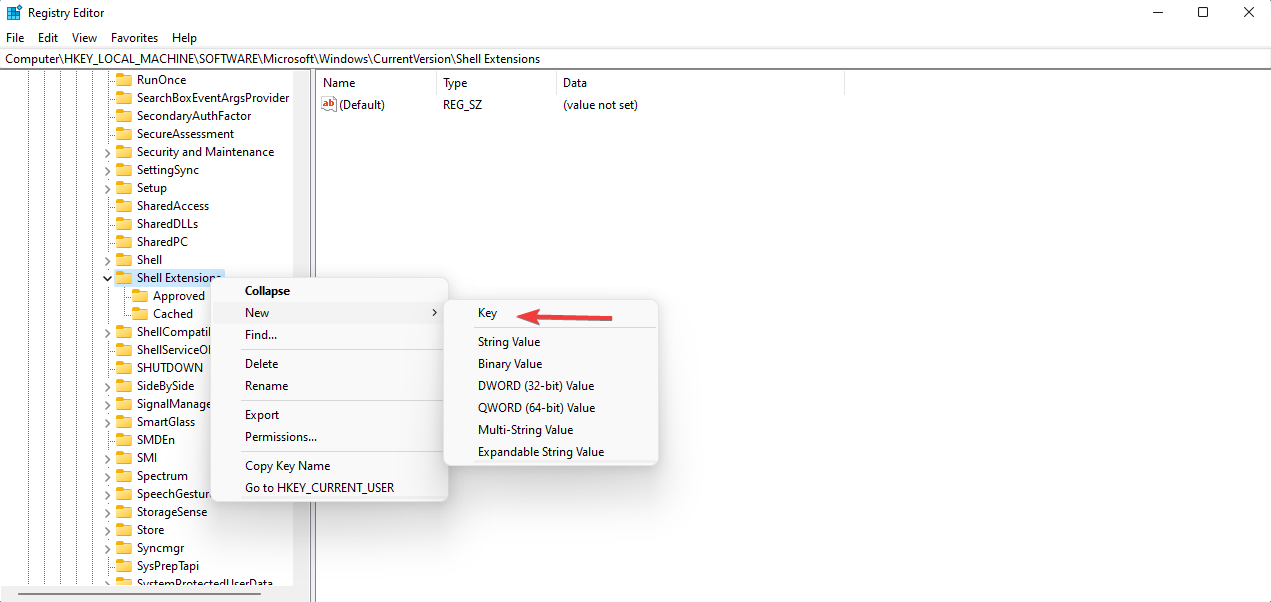Viewport: 1271px width, 602px height.
Task: Click the Registry Editor app icon in title bar
Action: tap(14, 13)
